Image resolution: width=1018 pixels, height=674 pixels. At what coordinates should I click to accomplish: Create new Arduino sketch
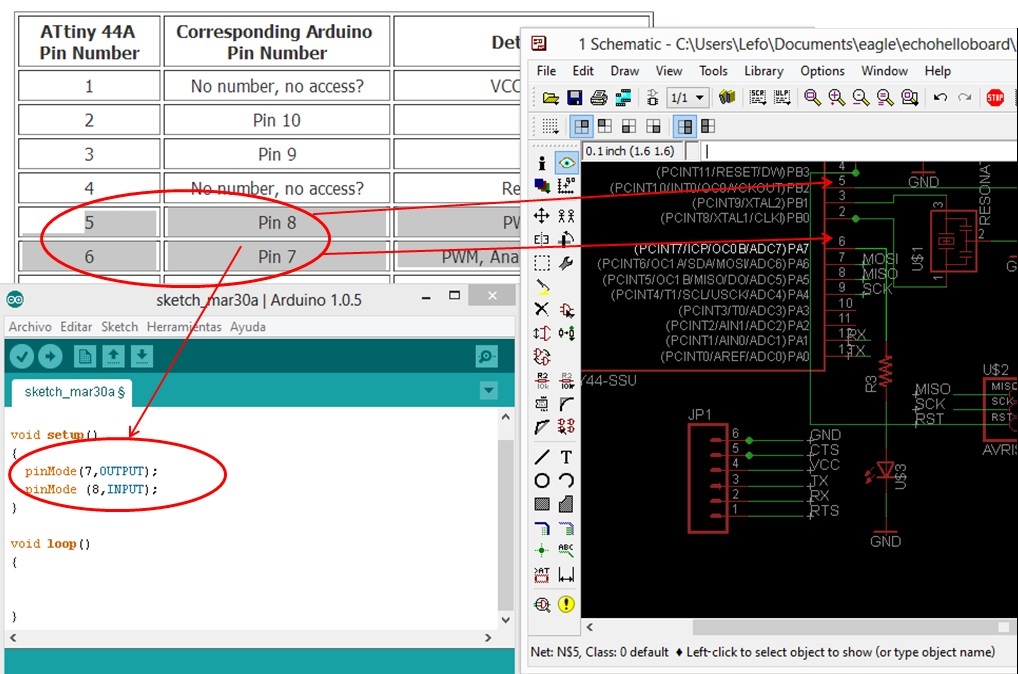84,356
